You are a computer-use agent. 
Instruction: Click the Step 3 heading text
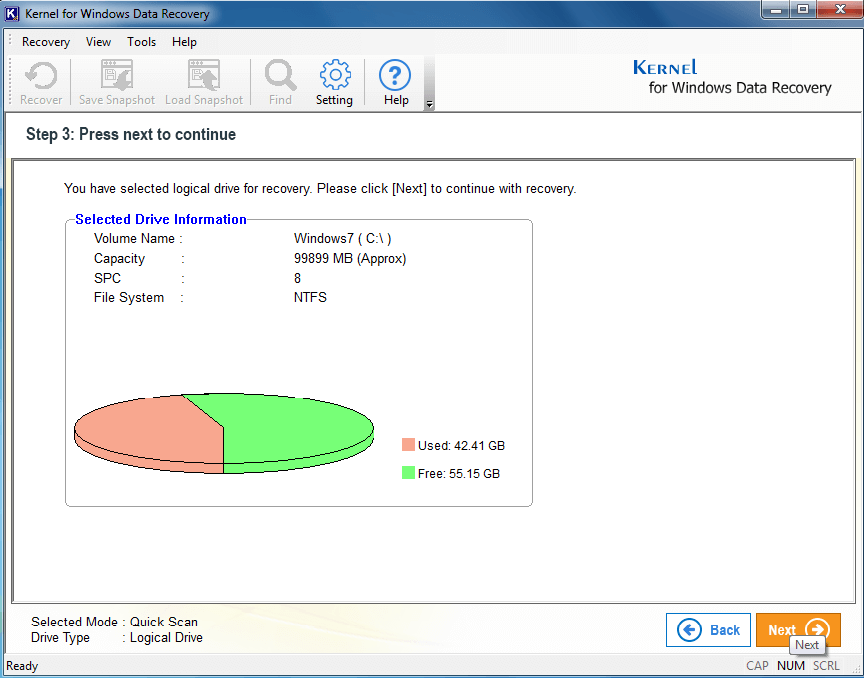point(131,134)
